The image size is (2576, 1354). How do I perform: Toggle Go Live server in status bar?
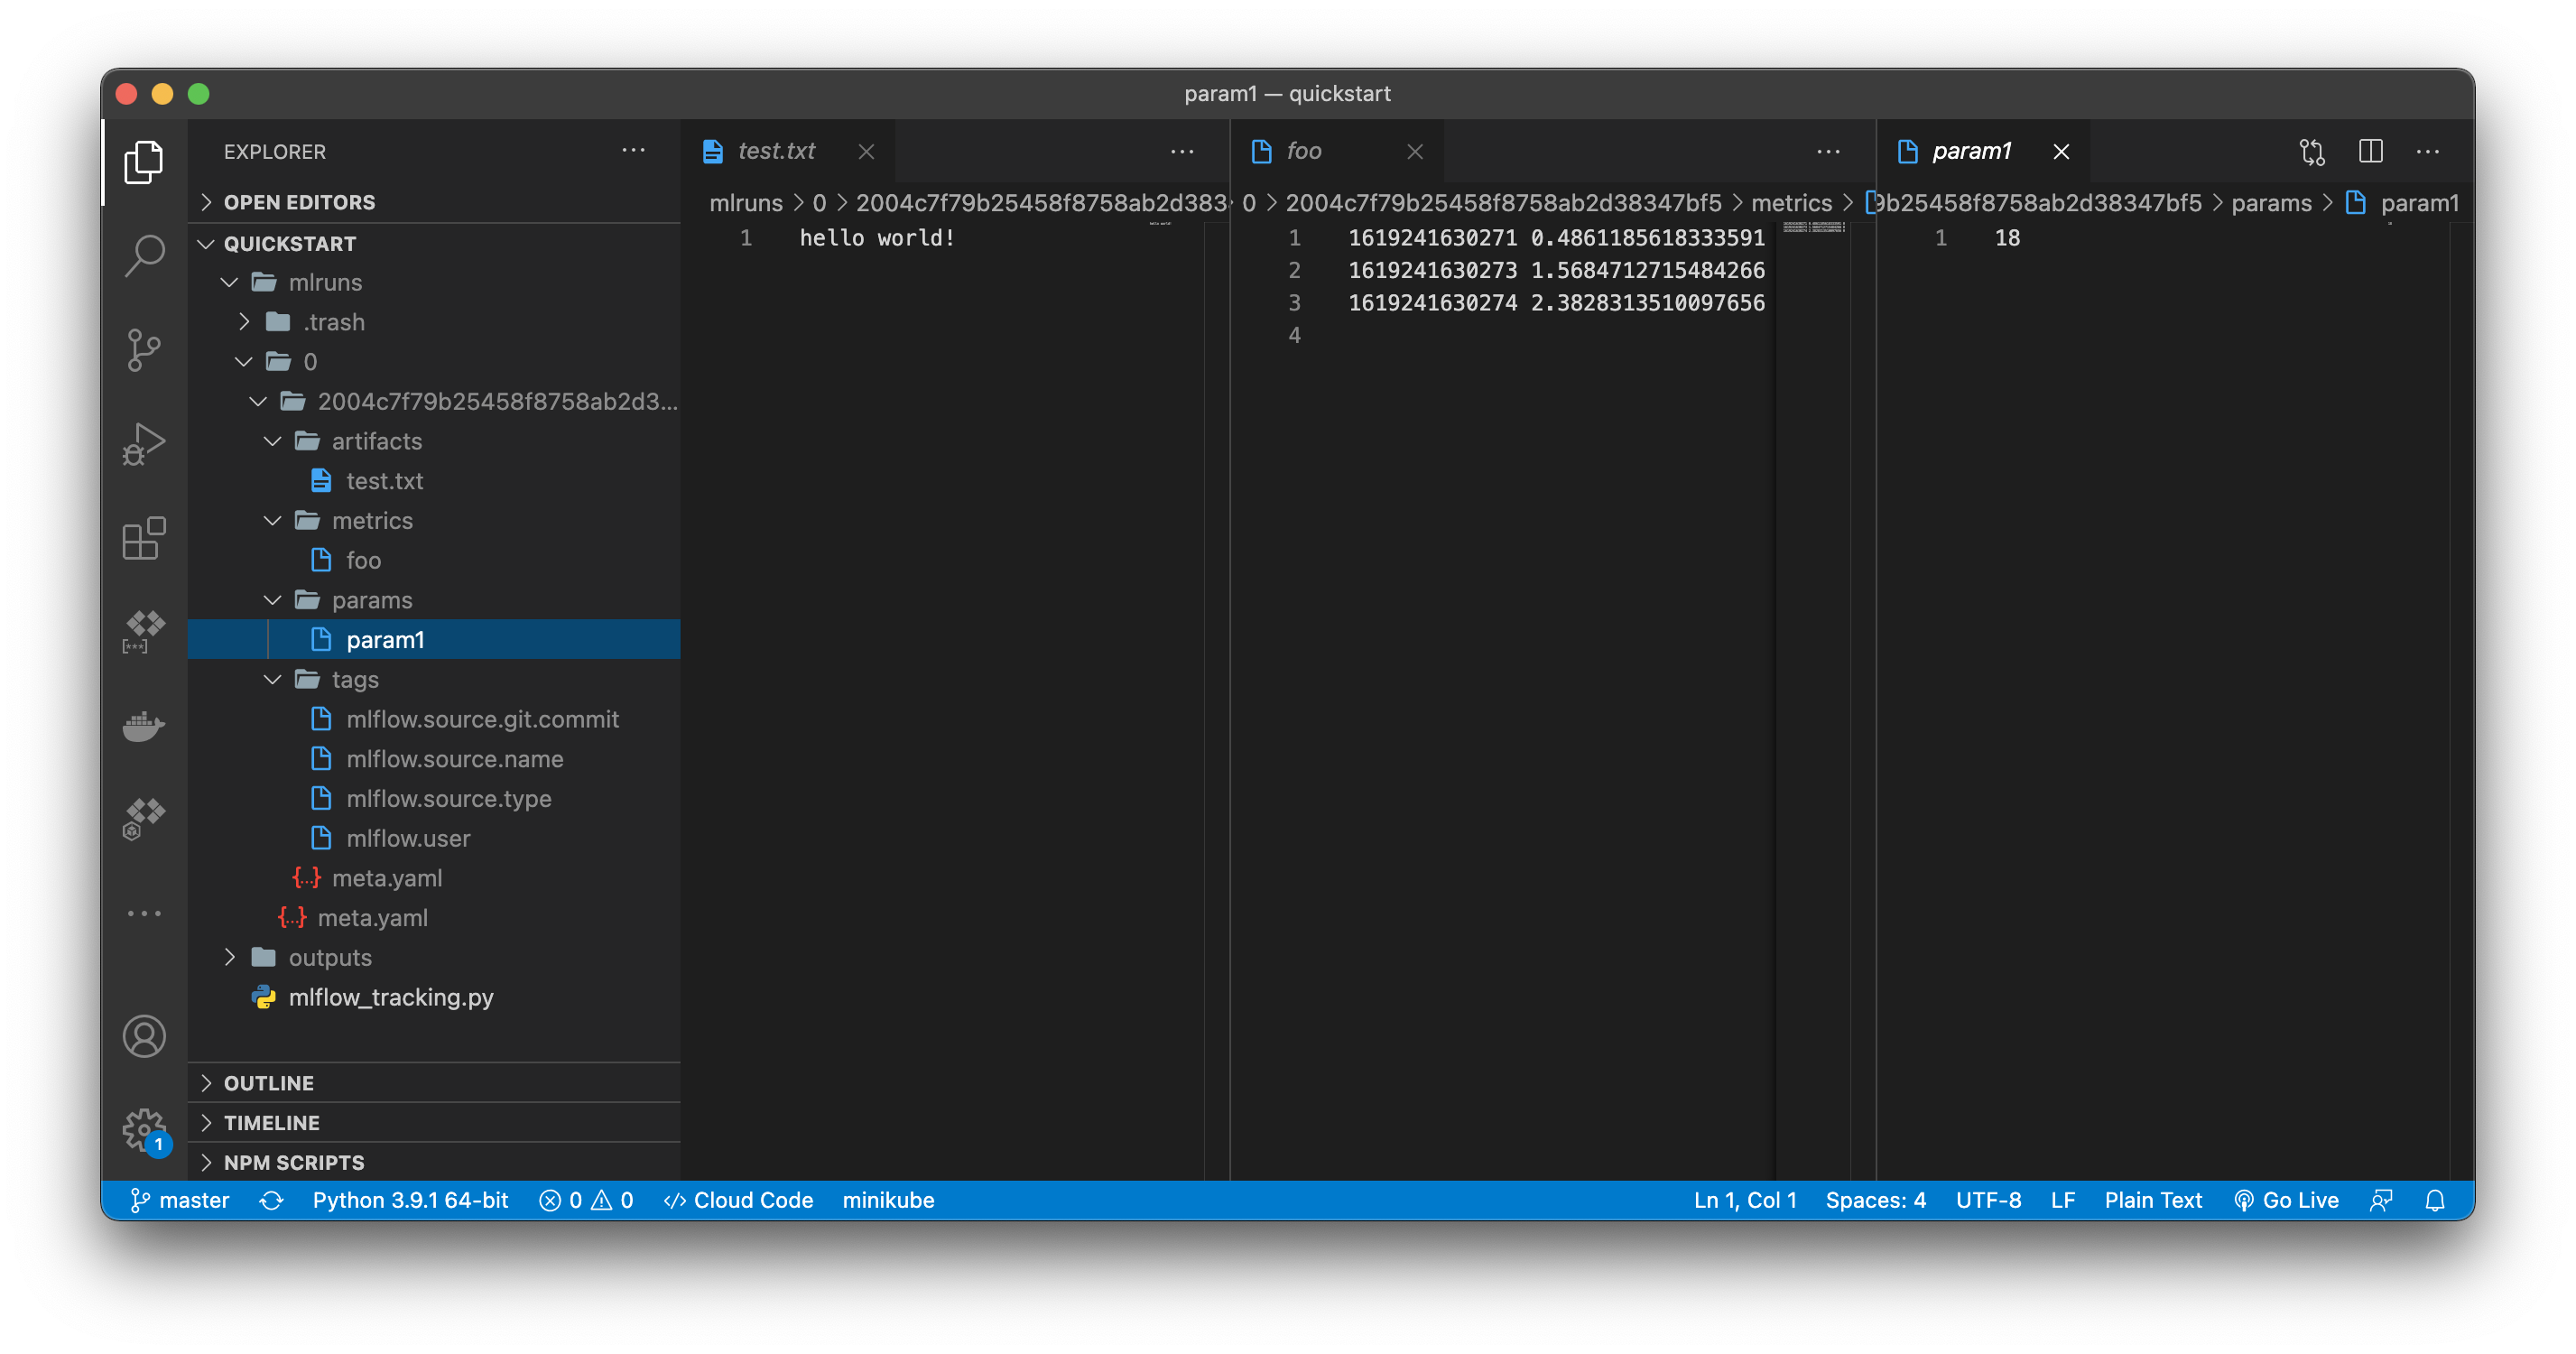coord(2286,1200)
